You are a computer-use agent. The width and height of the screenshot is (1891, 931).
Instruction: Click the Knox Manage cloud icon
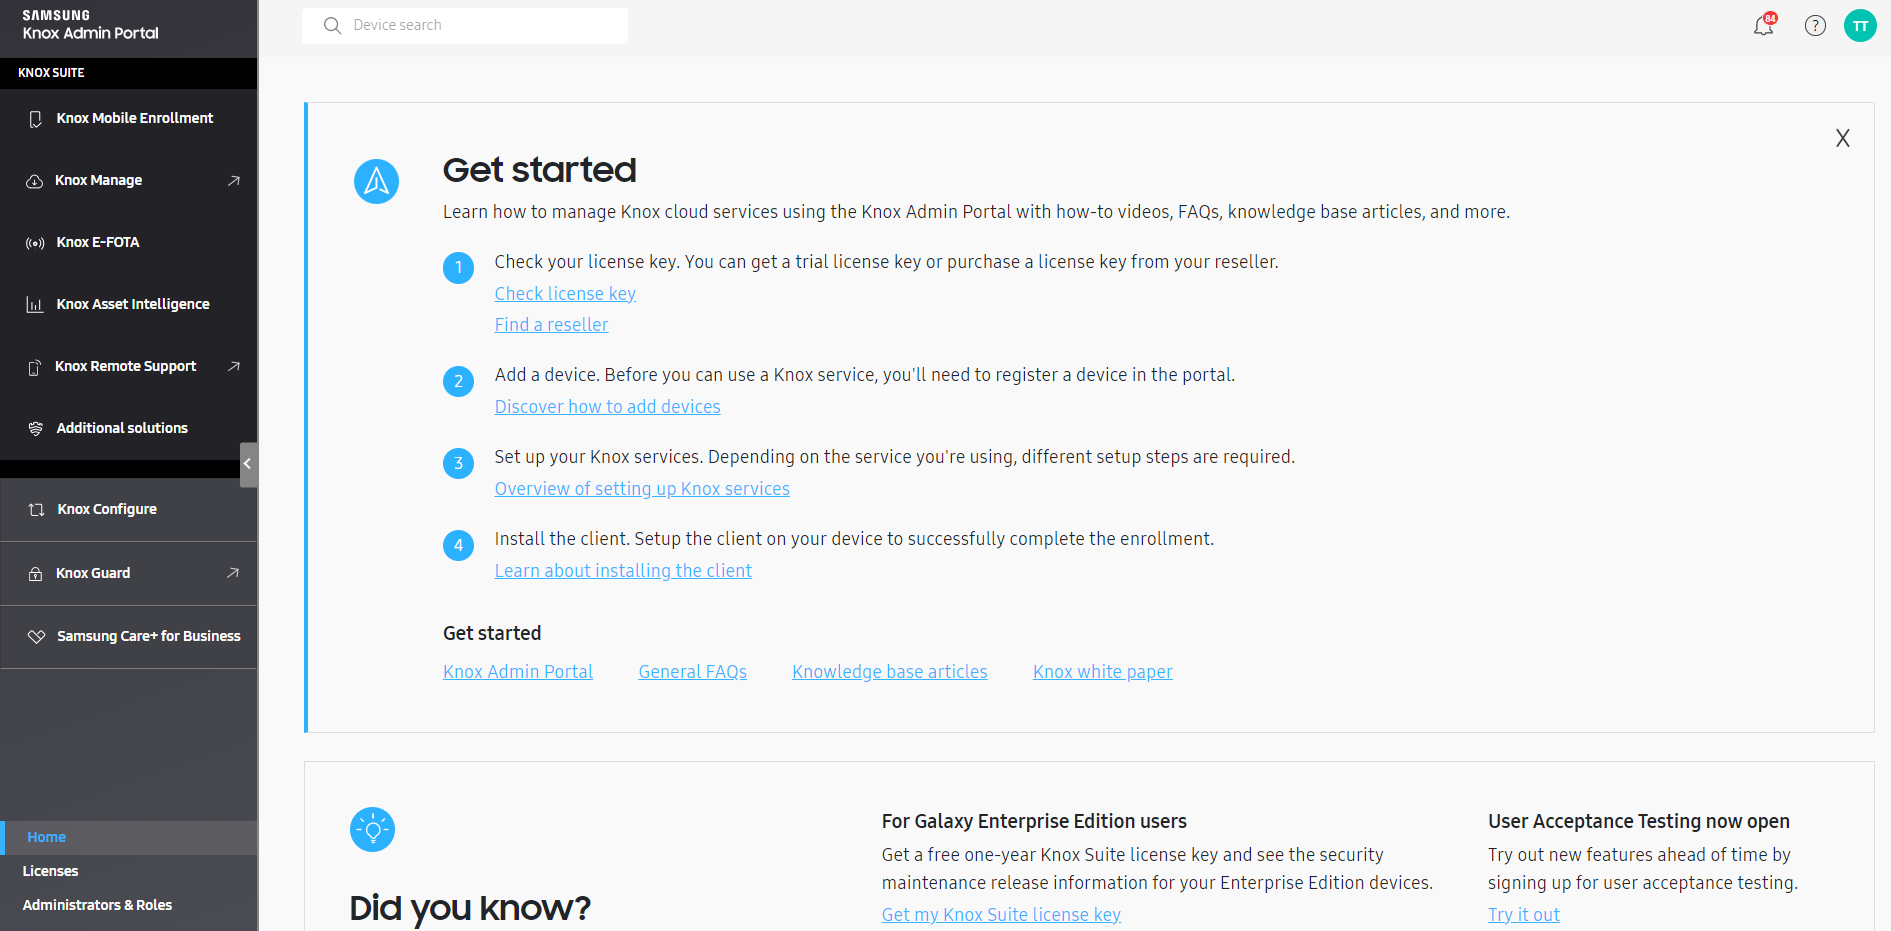tap(35, 181)
